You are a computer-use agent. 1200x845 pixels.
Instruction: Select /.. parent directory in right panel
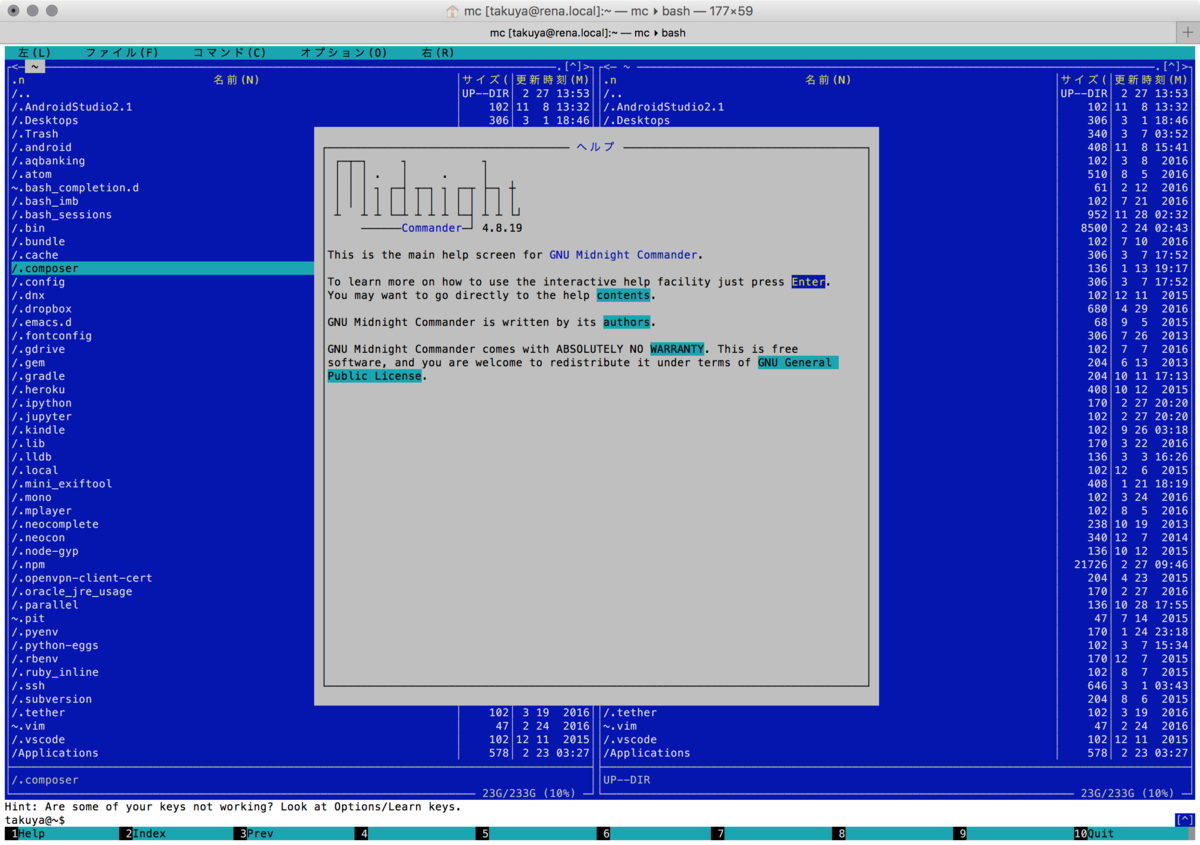tap(612, 94)
